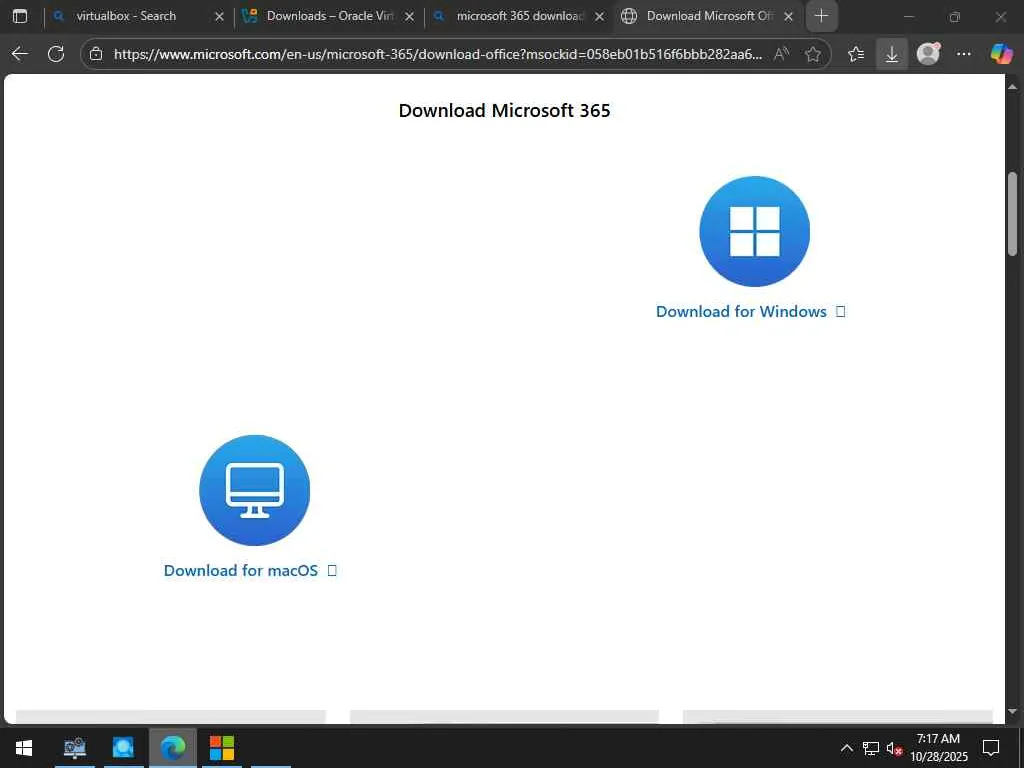Open Settings and more ellipsis menu
This screenshot has width=1024, height=768.
pos(963,54)
